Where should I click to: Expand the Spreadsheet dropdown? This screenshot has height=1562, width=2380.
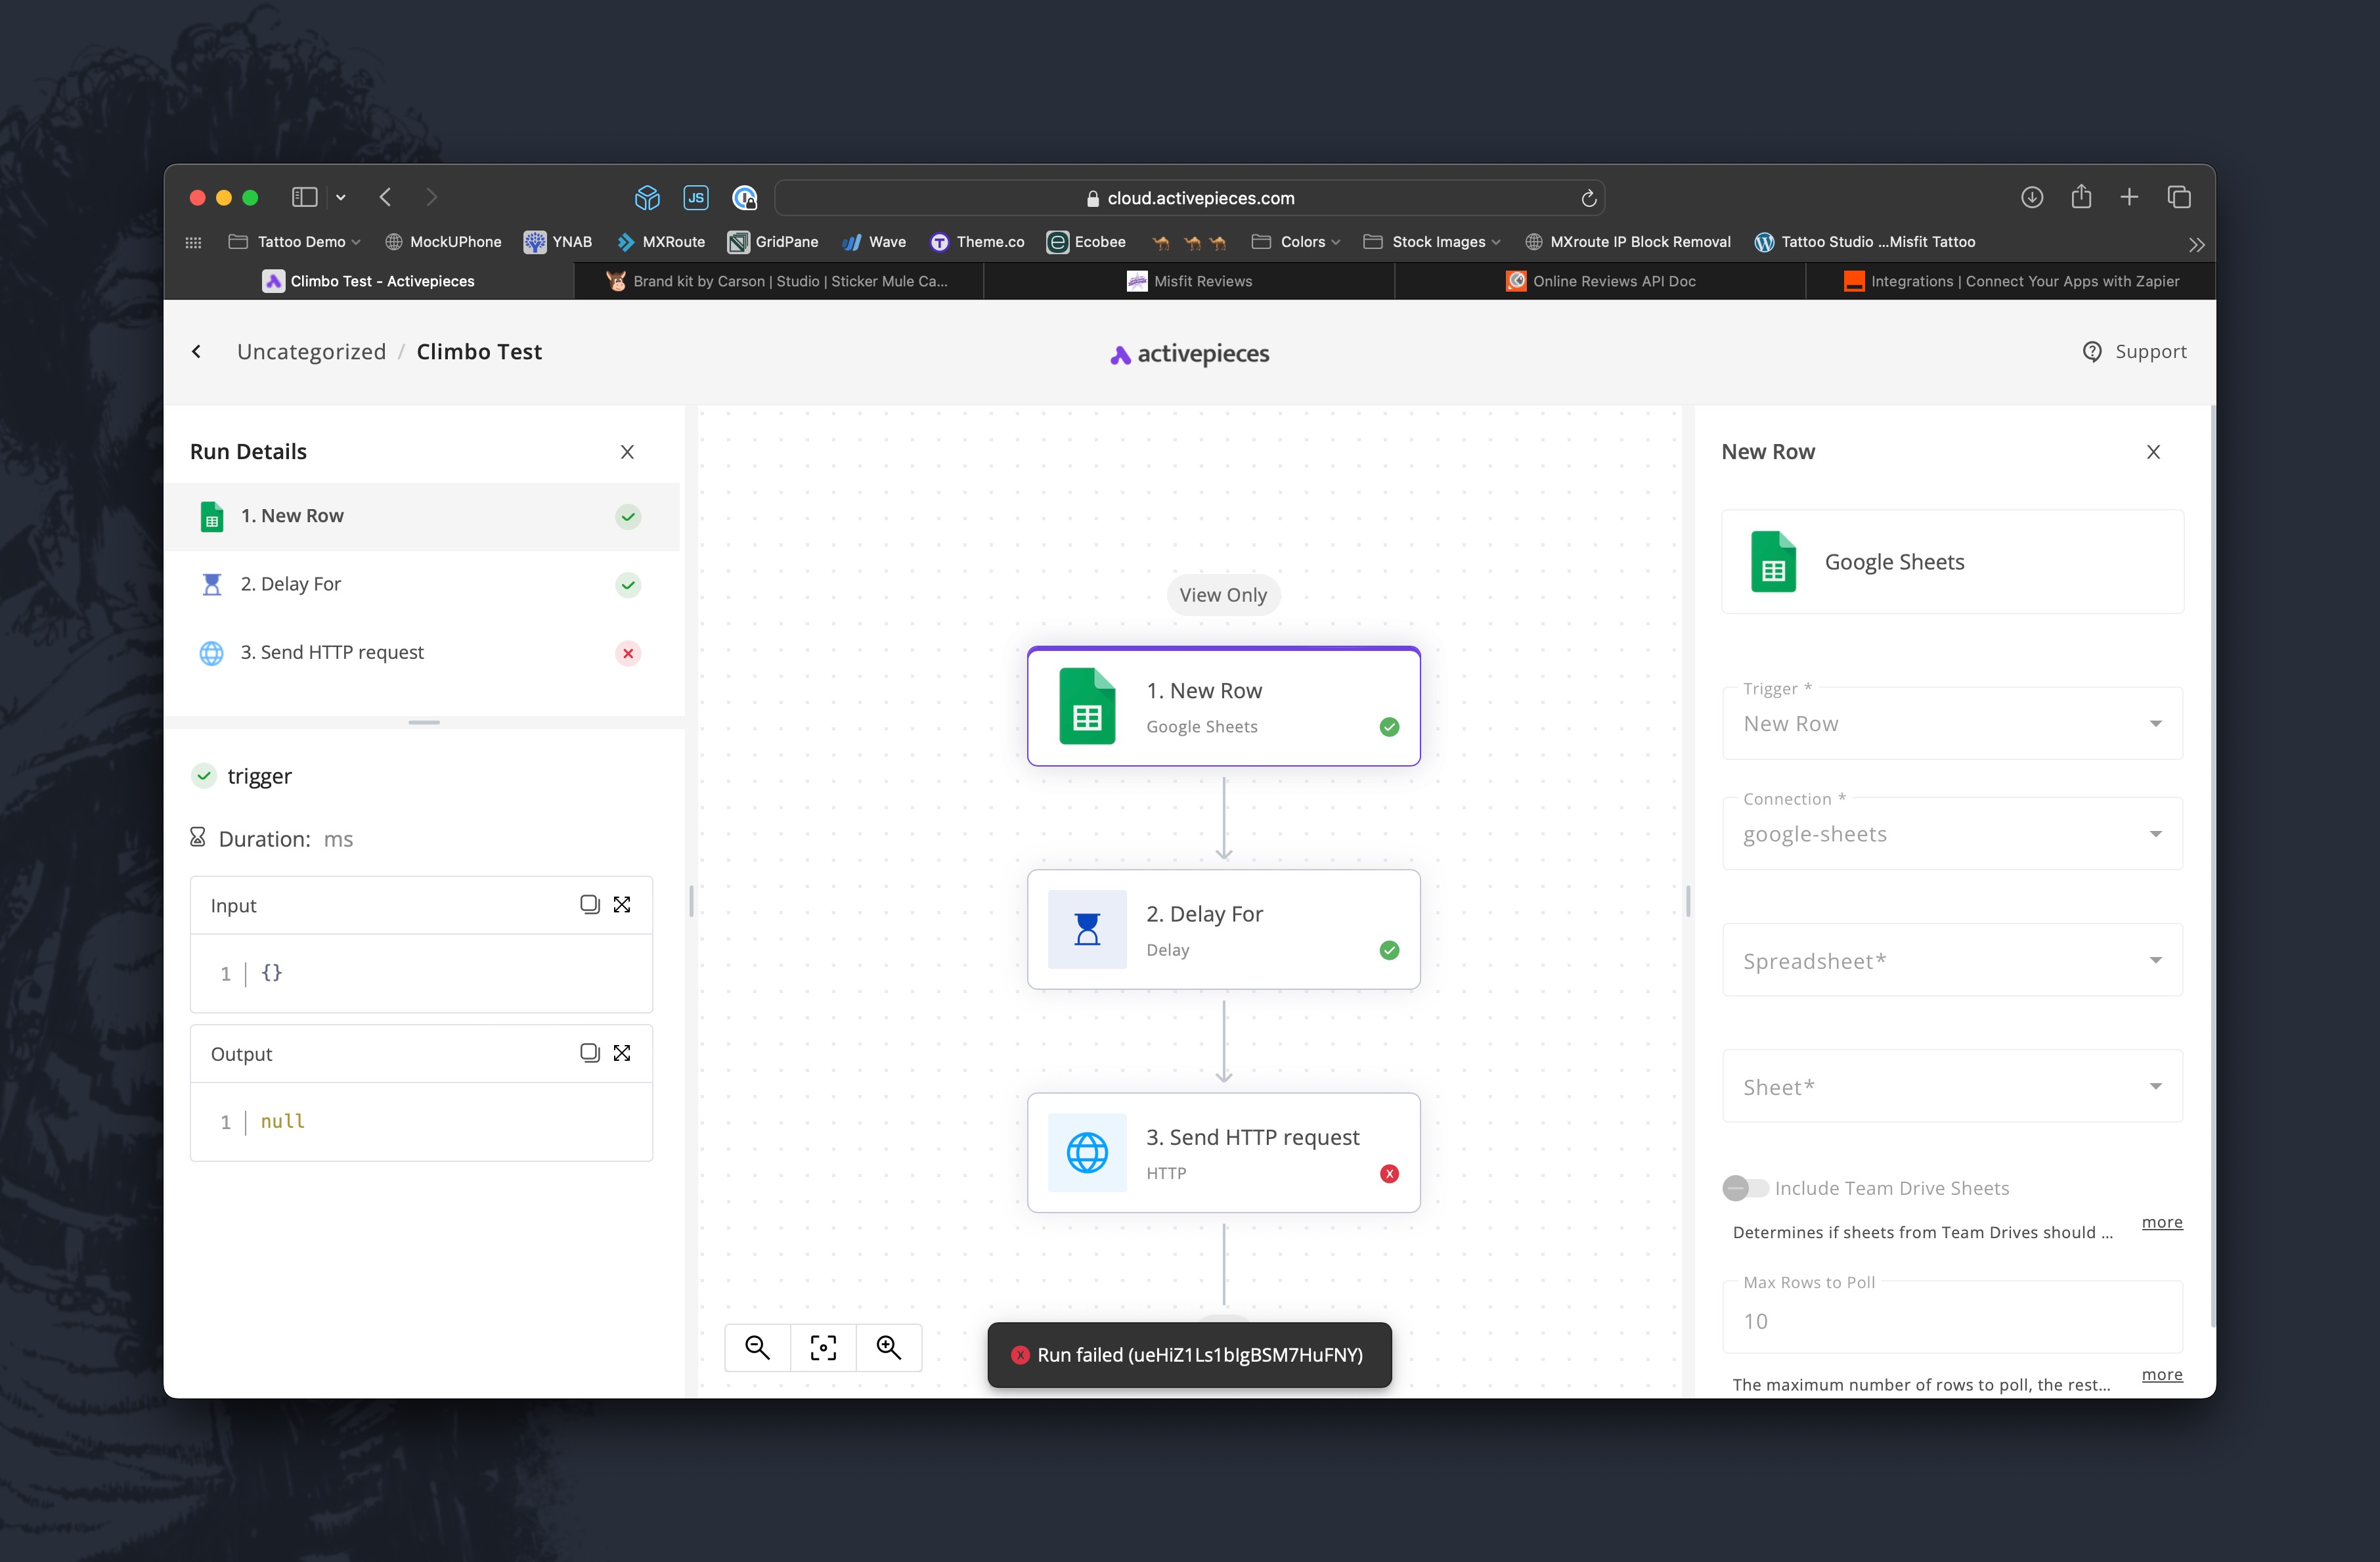click(1951, 961)
